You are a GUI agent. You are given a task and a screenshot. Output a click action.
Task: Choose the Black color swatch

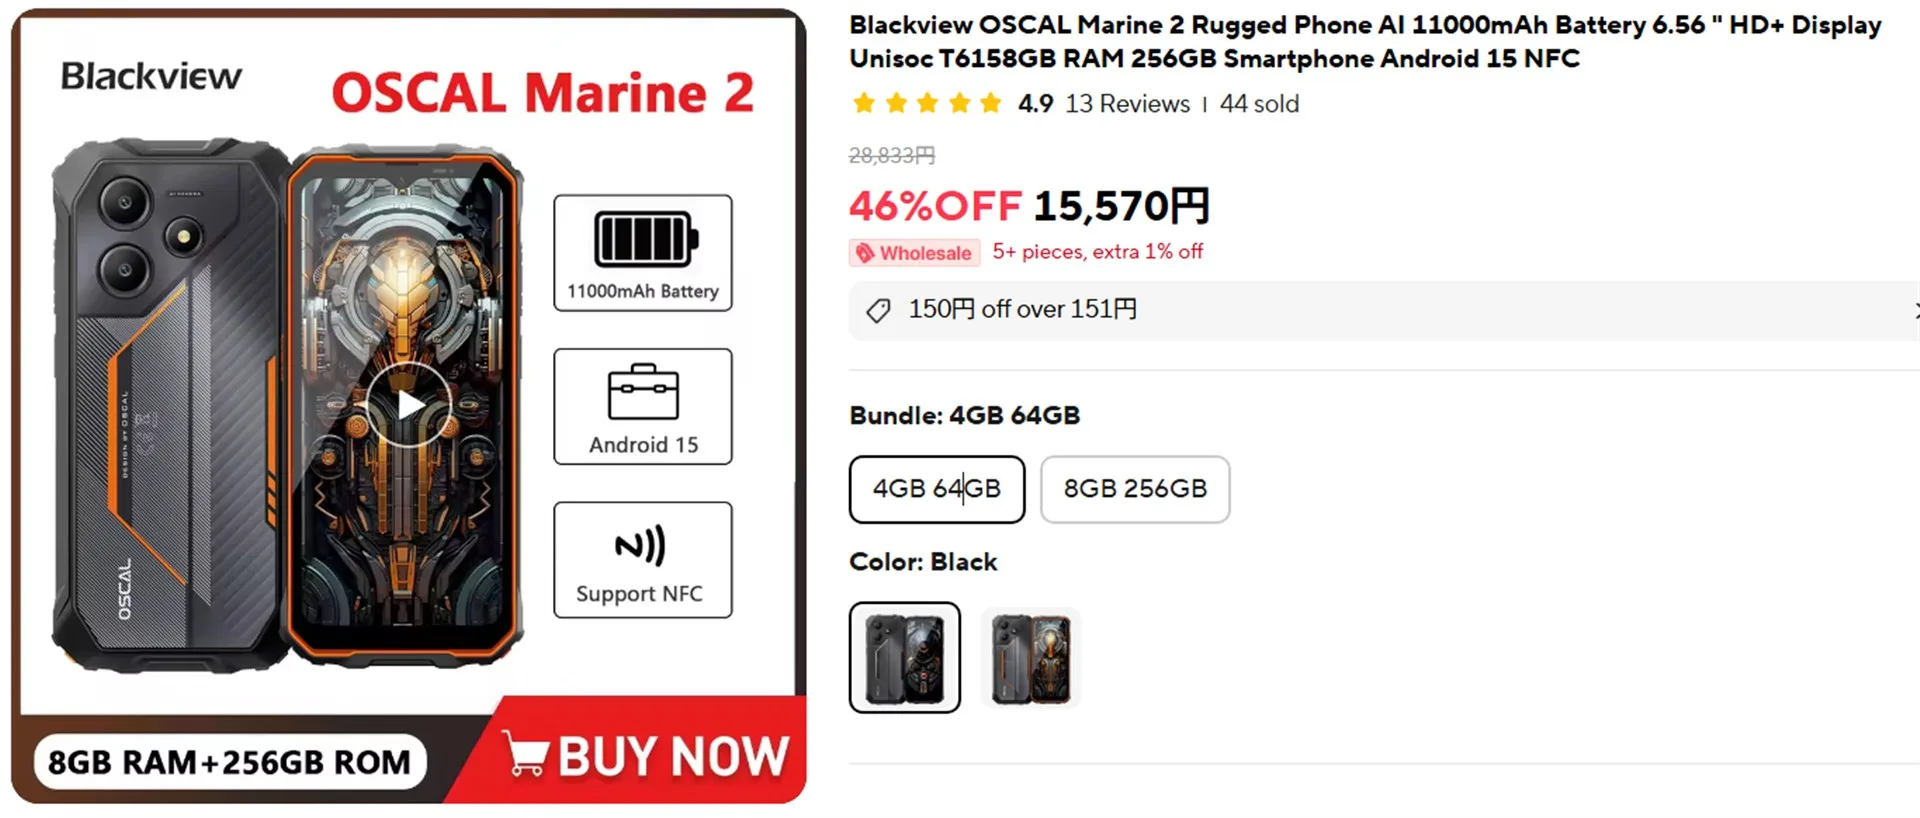[904, 657]
